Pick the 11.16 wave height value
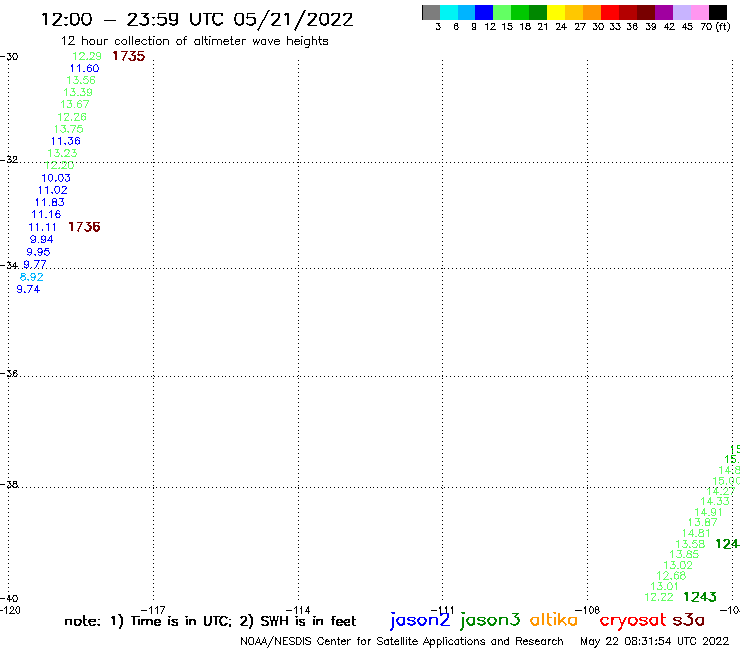 point(46,214)
